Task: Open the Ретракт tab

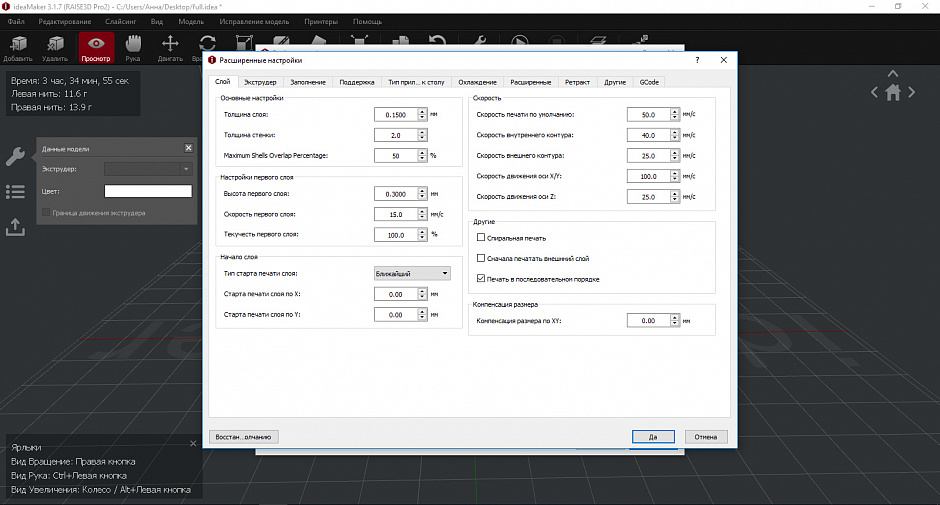Action: click(x=577, y=82)
